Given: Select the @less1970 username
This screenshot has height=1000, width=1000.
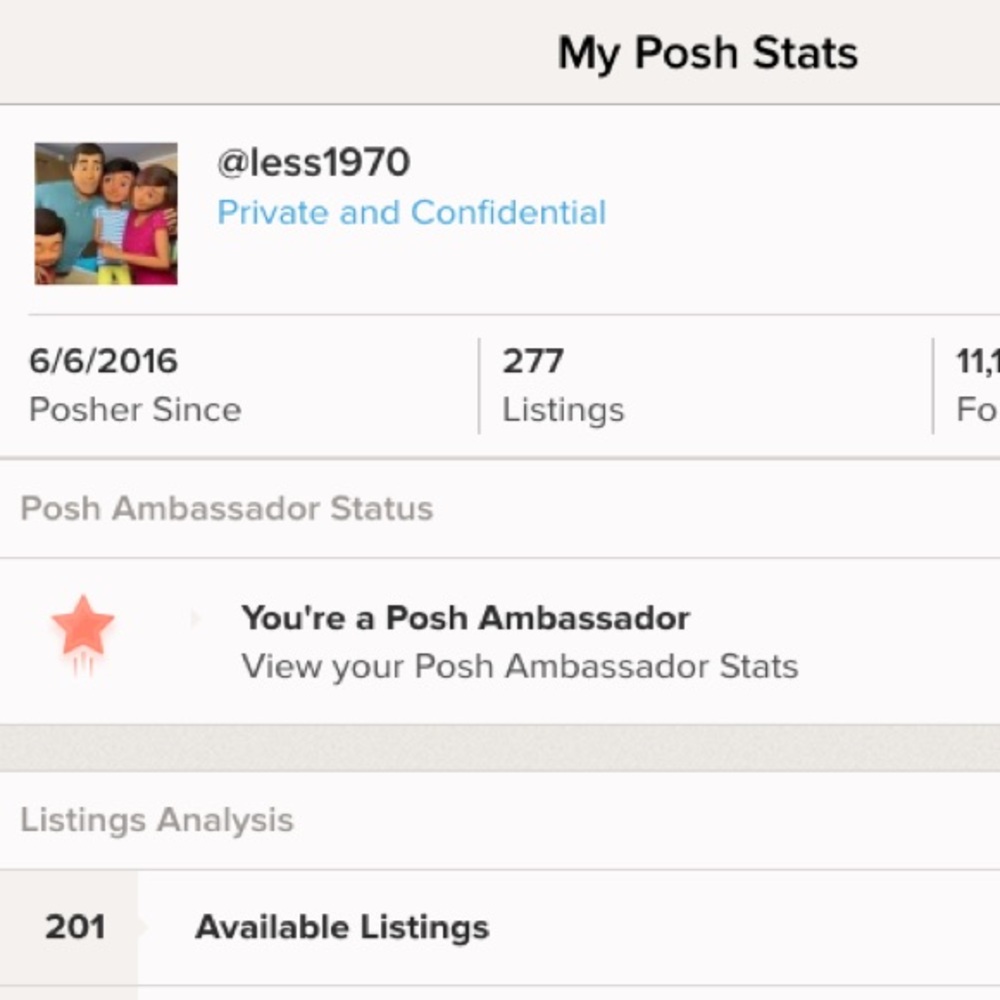Looking at the screenshot, I should (313, 162).
